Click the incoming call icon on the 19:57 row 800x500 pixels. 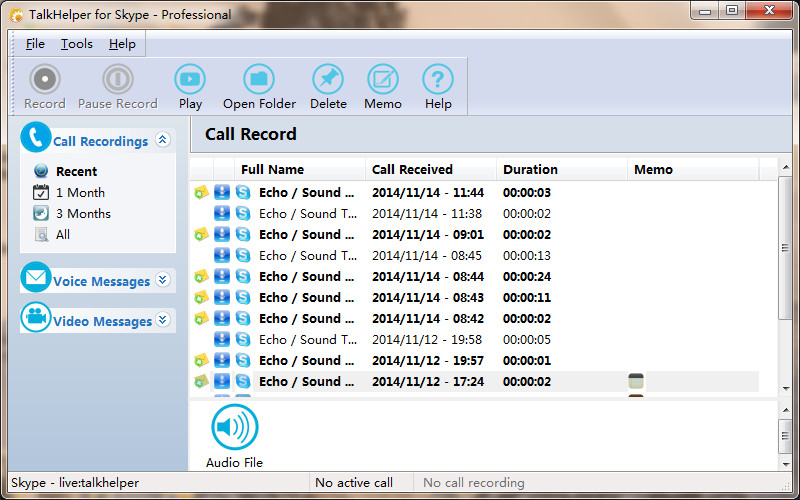(222, 360)
